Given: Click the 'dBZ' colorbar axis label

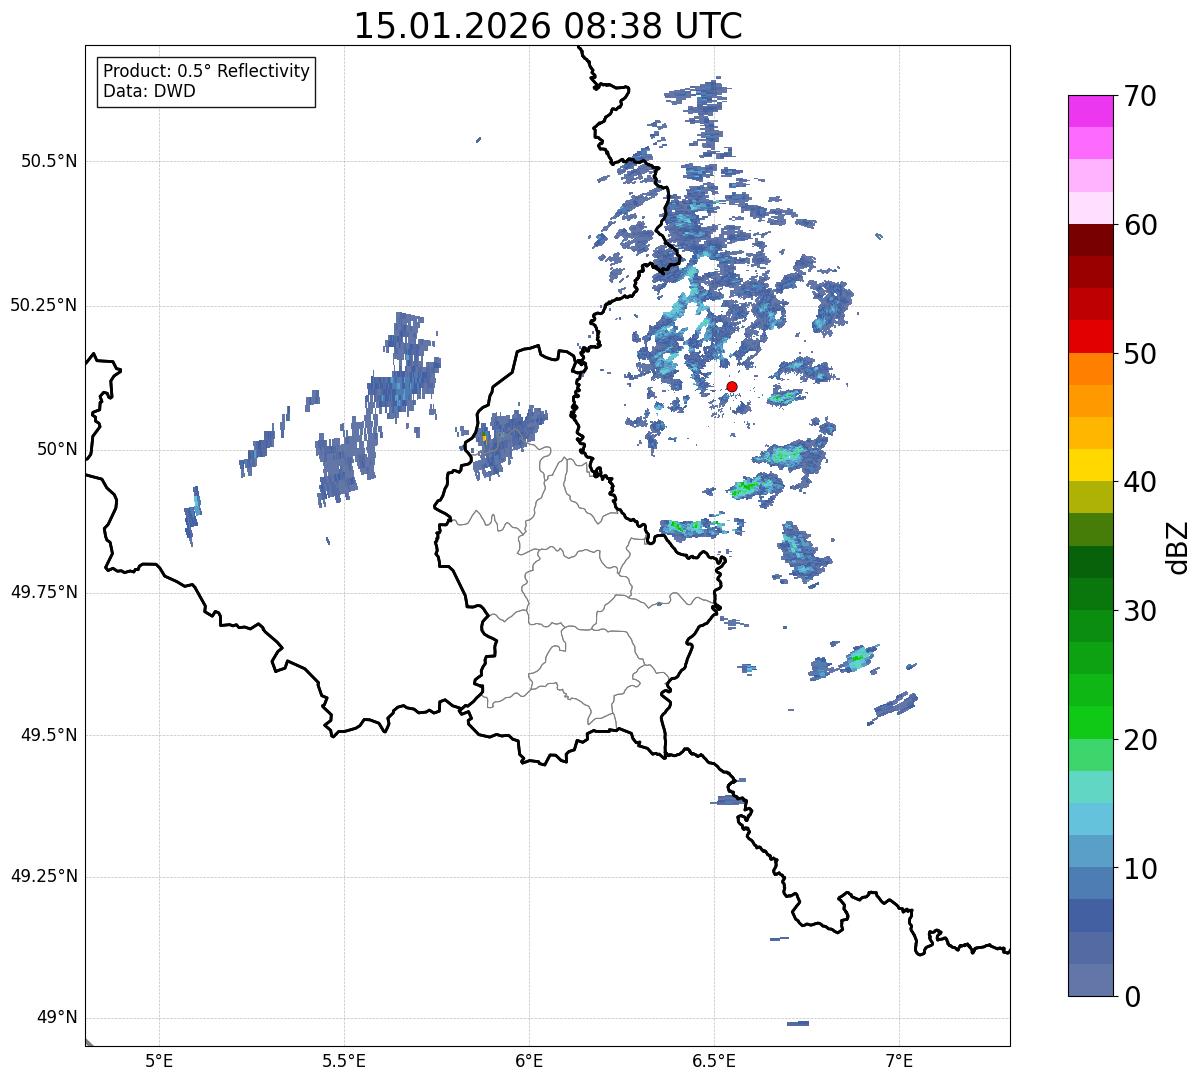Looking at the screenshot, I should tap(1178, 546).
